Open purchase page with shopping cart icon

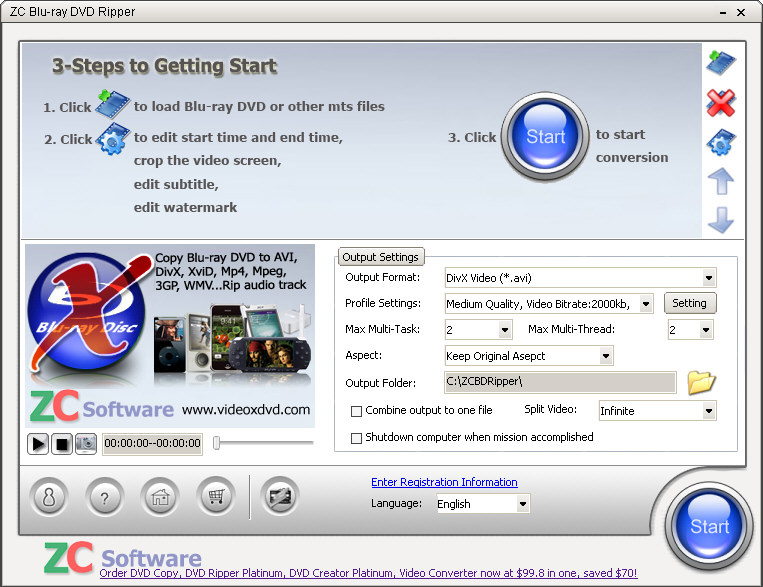(x=216, y=497)
